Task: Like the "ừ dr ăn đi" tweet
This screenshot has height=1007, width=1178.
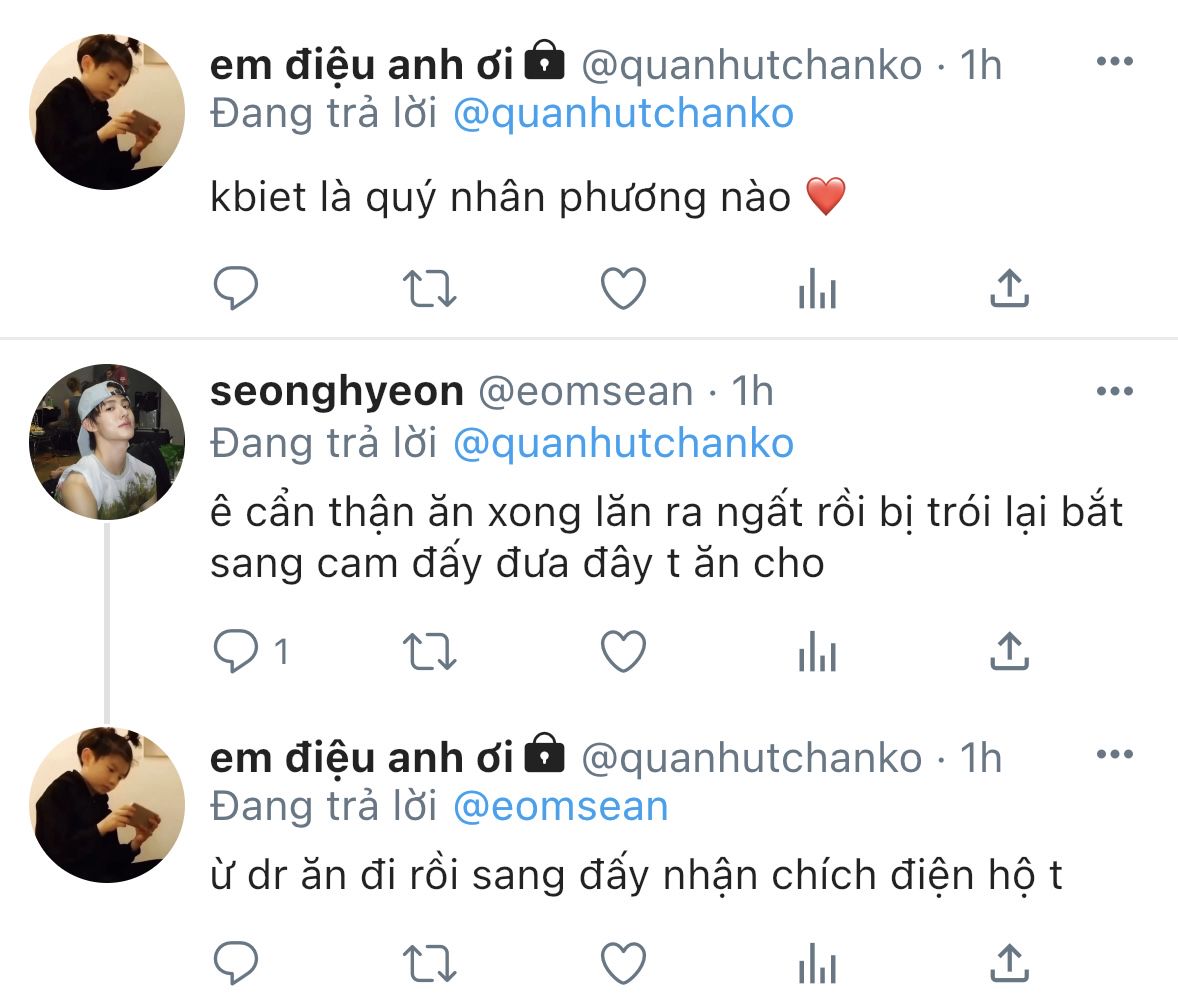Action: point(623,963)
